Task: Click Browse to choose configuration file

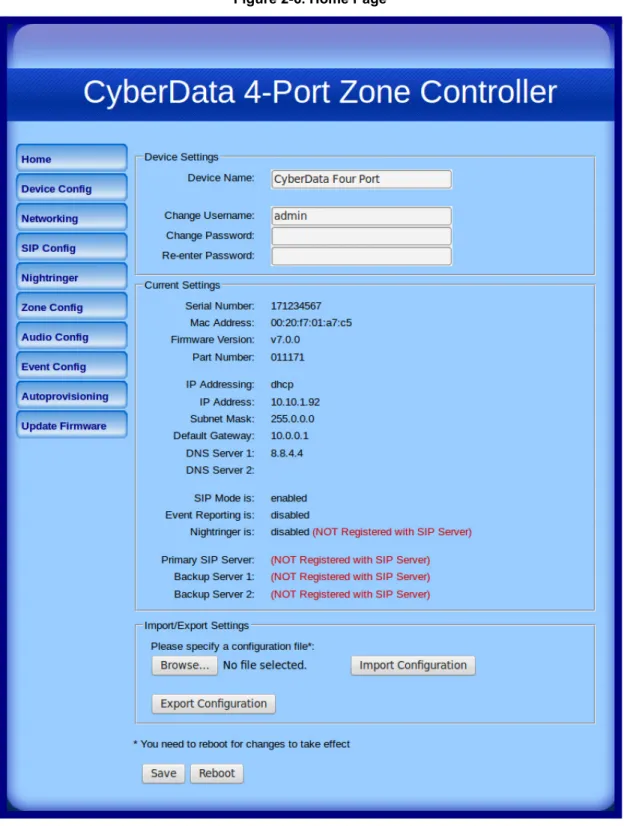Action: pyautogui.click(x=184, y=665)
